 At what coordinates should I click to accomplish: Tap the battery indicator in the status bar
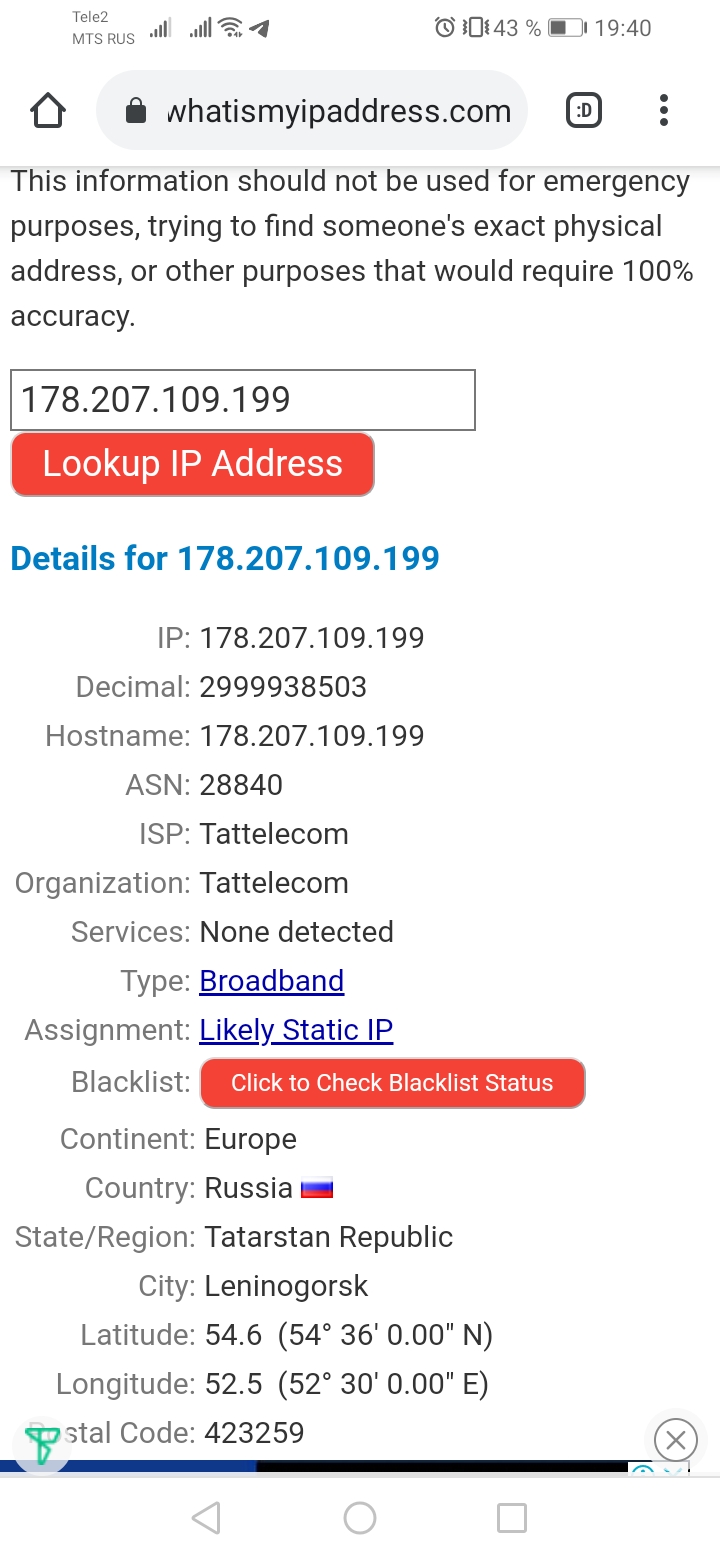[567, 28]
